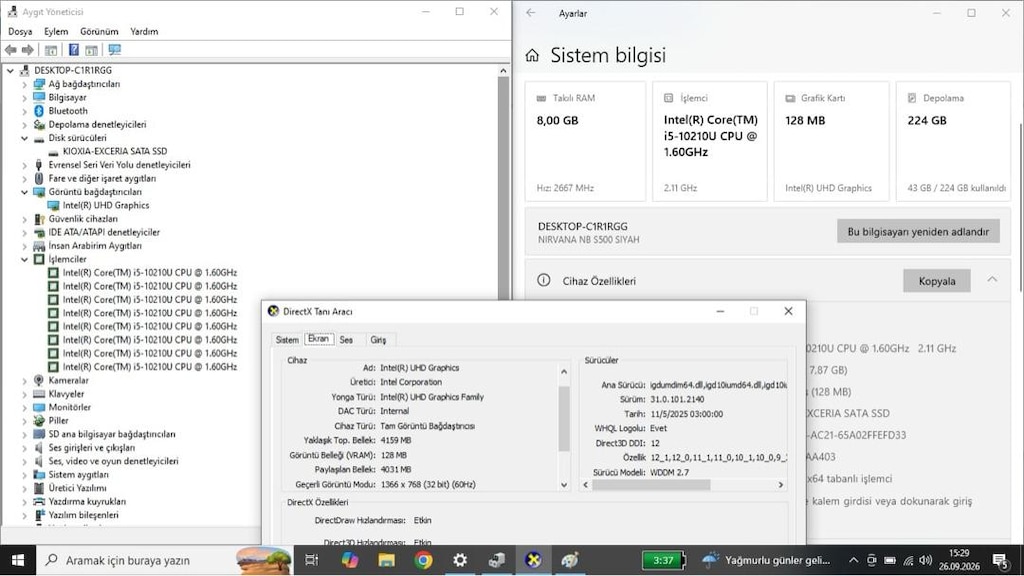This screenshot has height=576, width=1024.
Task: Select the Ekran tab in DirectX tool
Action: [319, 339]
